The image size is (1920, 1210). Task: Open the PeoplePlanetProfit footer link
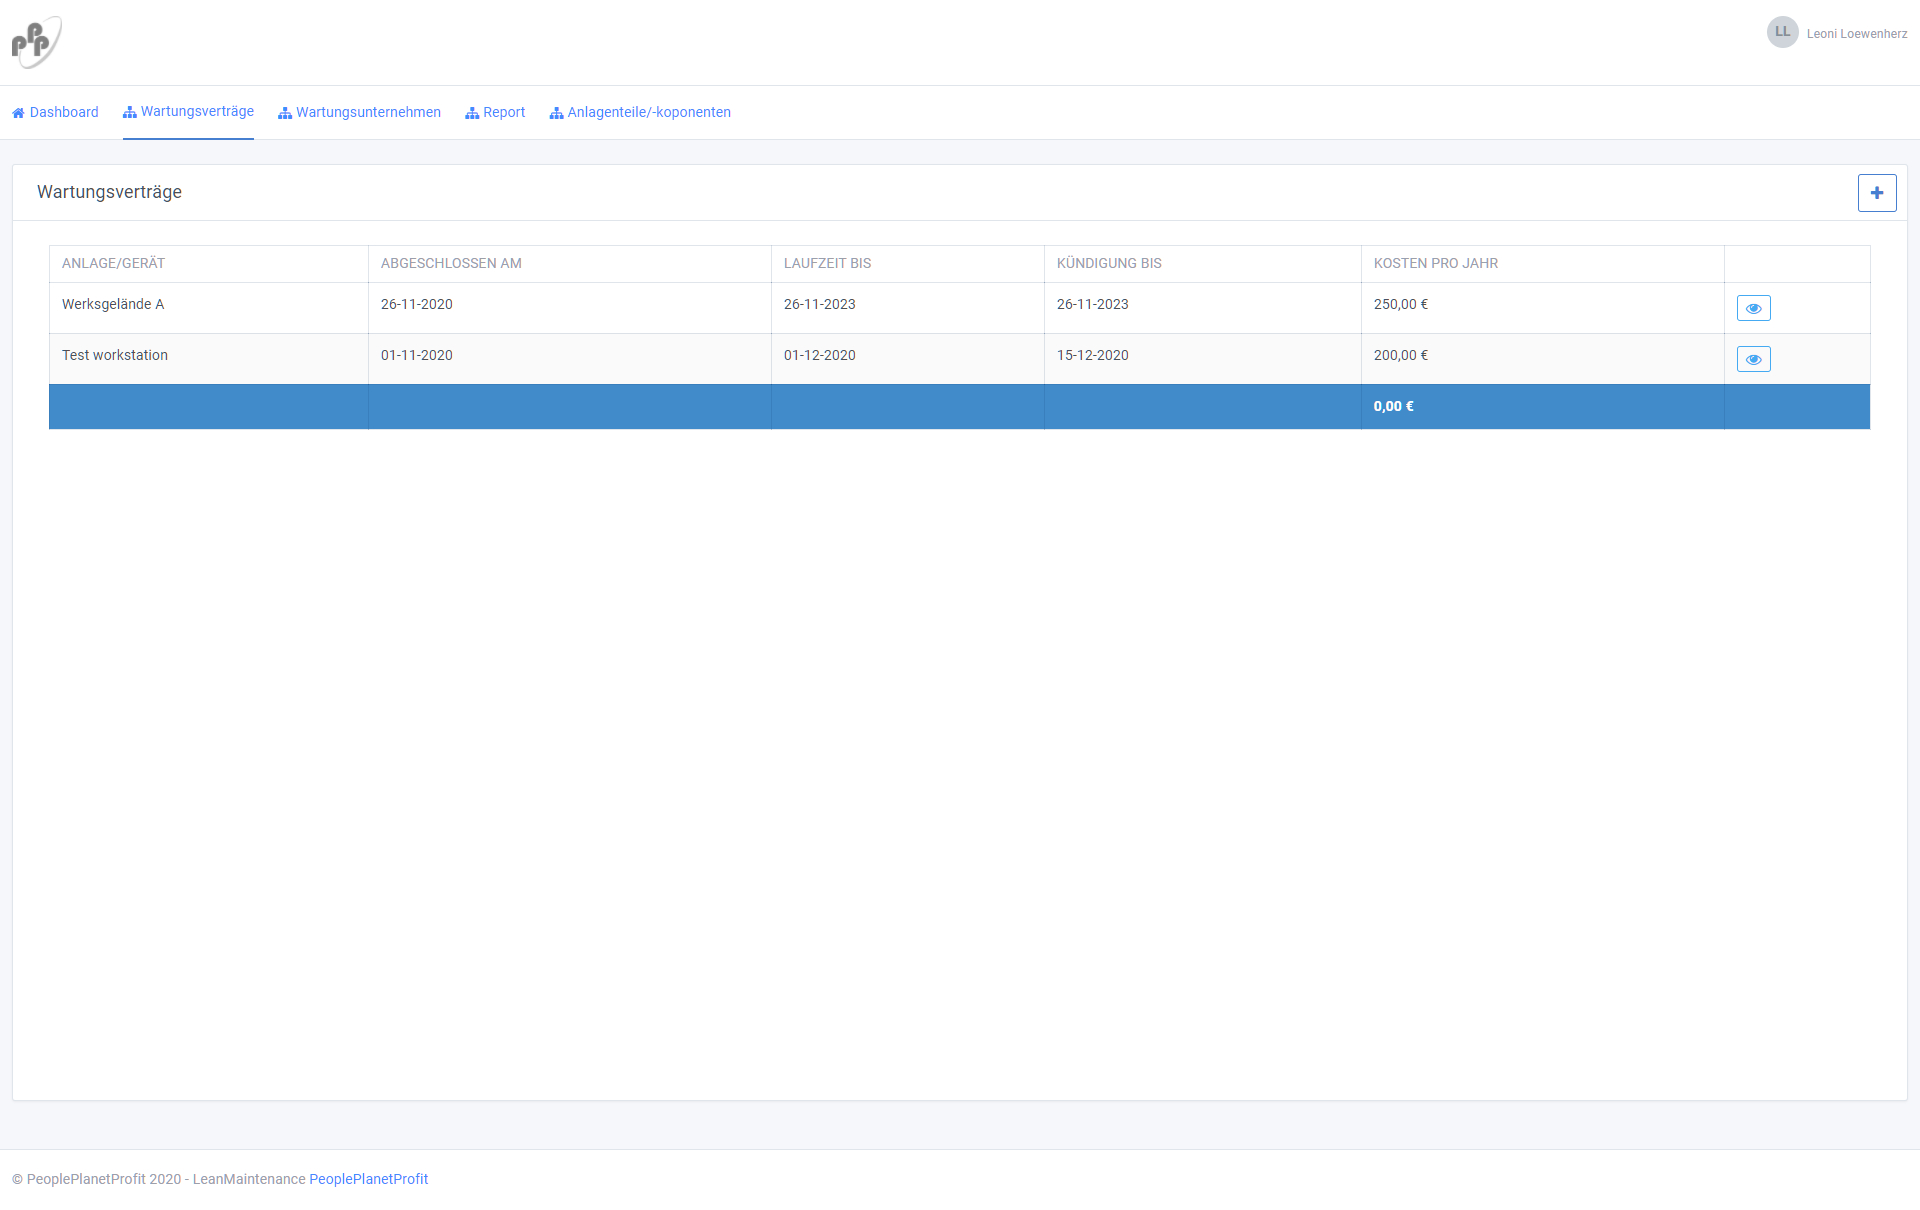tap(368, 1179)
